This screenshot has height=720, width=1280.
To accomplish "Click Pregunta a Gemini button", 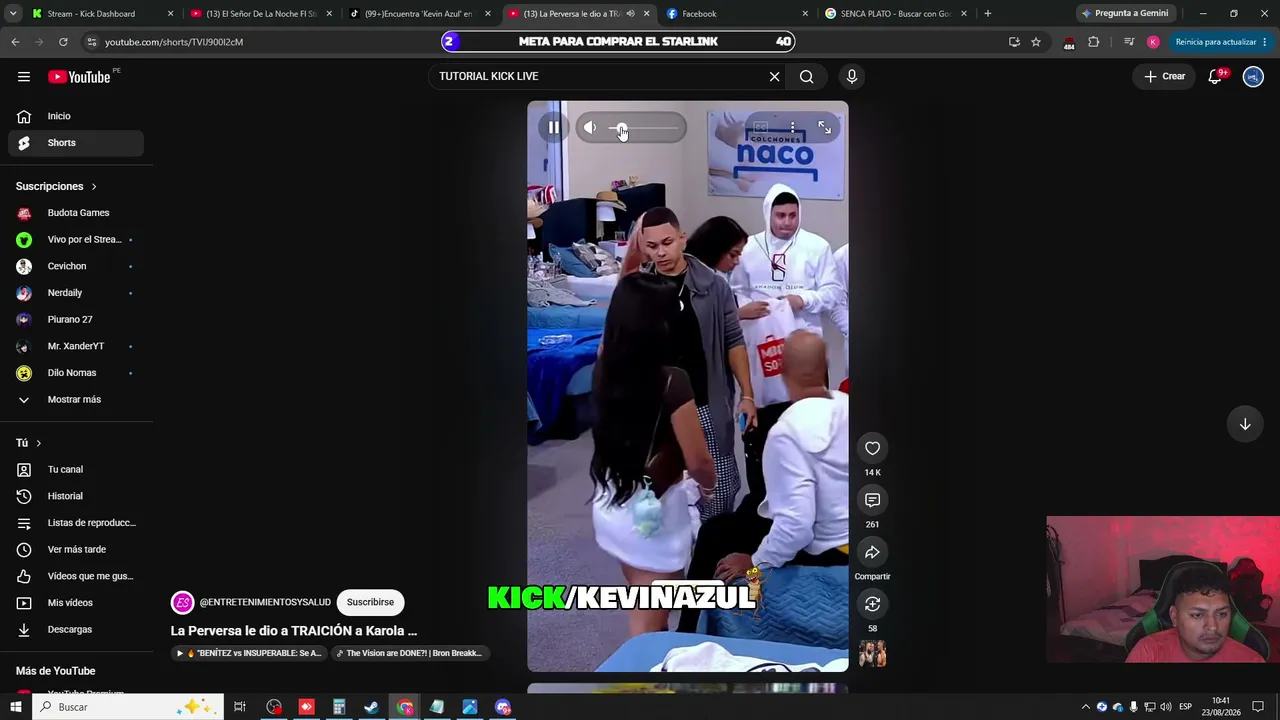I will [x=1125, y=14].
